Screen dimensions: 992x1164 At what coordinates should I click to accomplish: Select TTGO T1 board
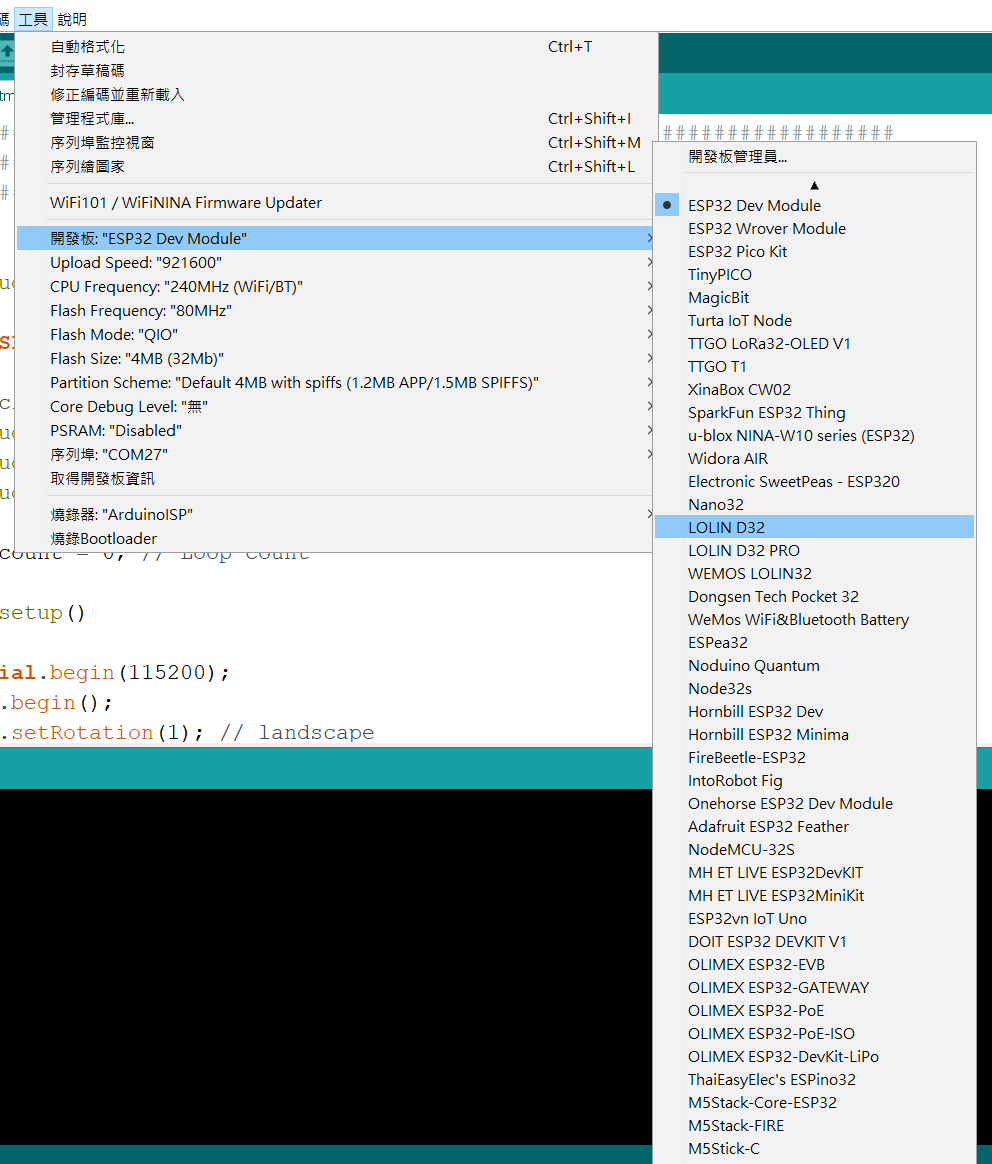[815, 367]
